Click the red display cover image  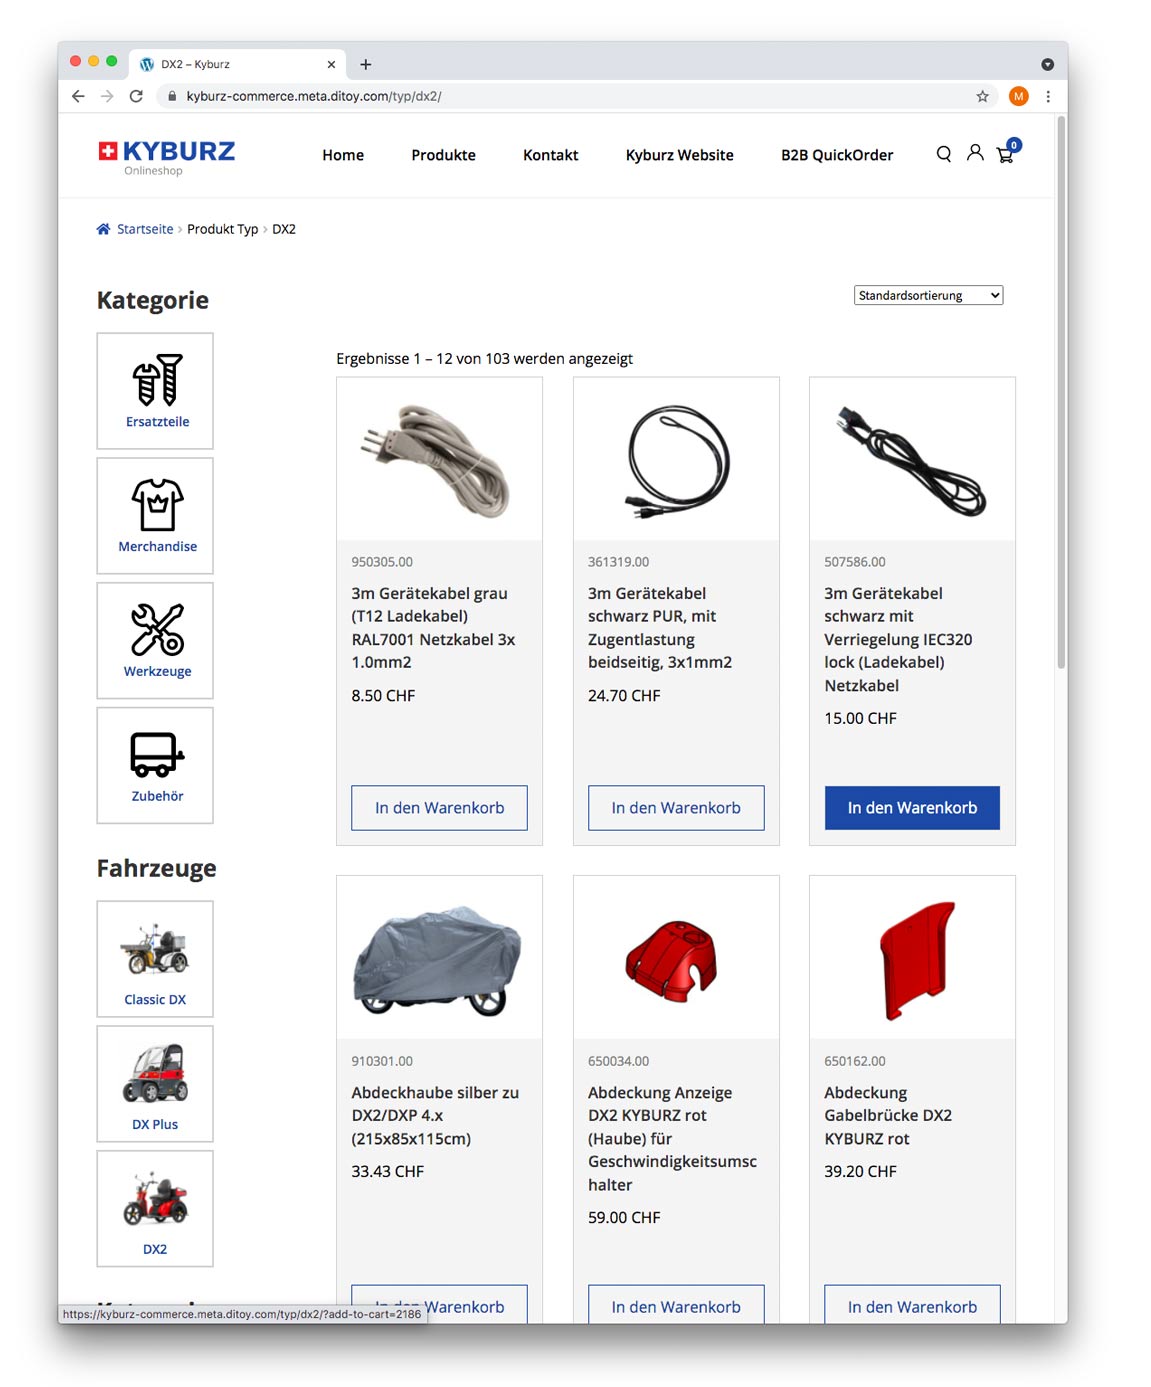(x=676, y=958)
